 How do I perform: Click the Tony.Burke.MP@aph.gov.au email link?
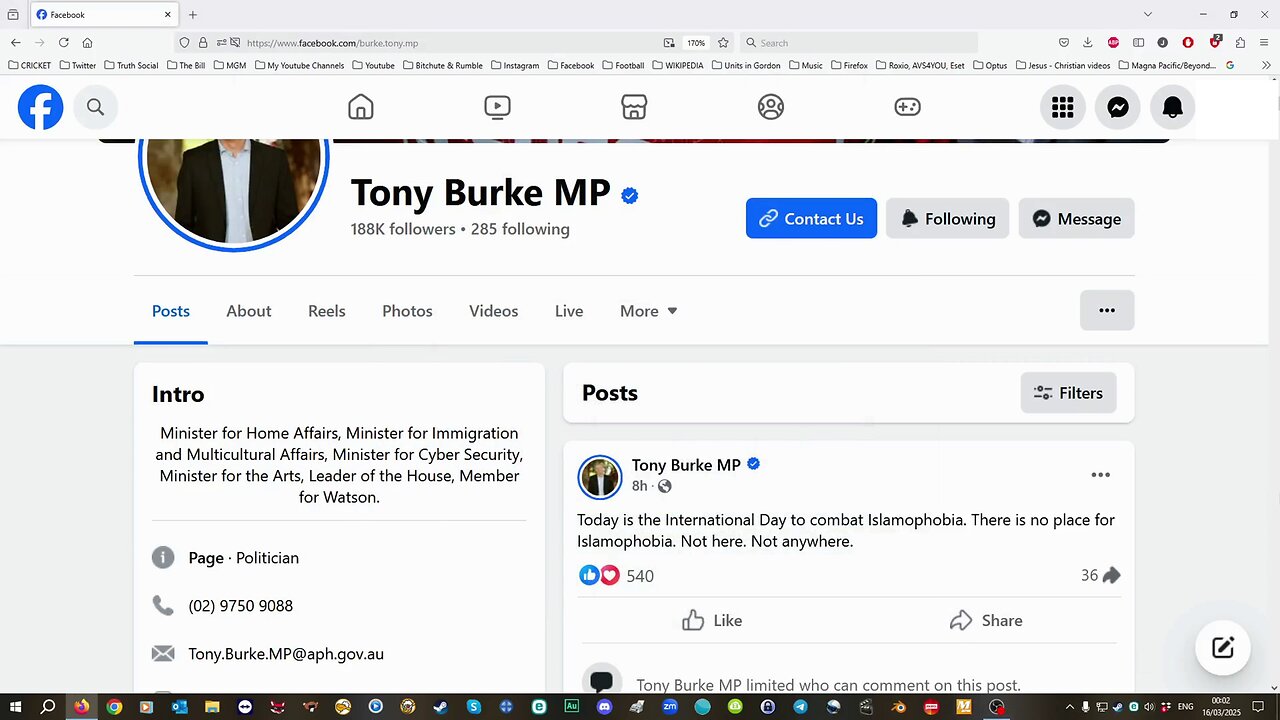click(x=286, y=654)
